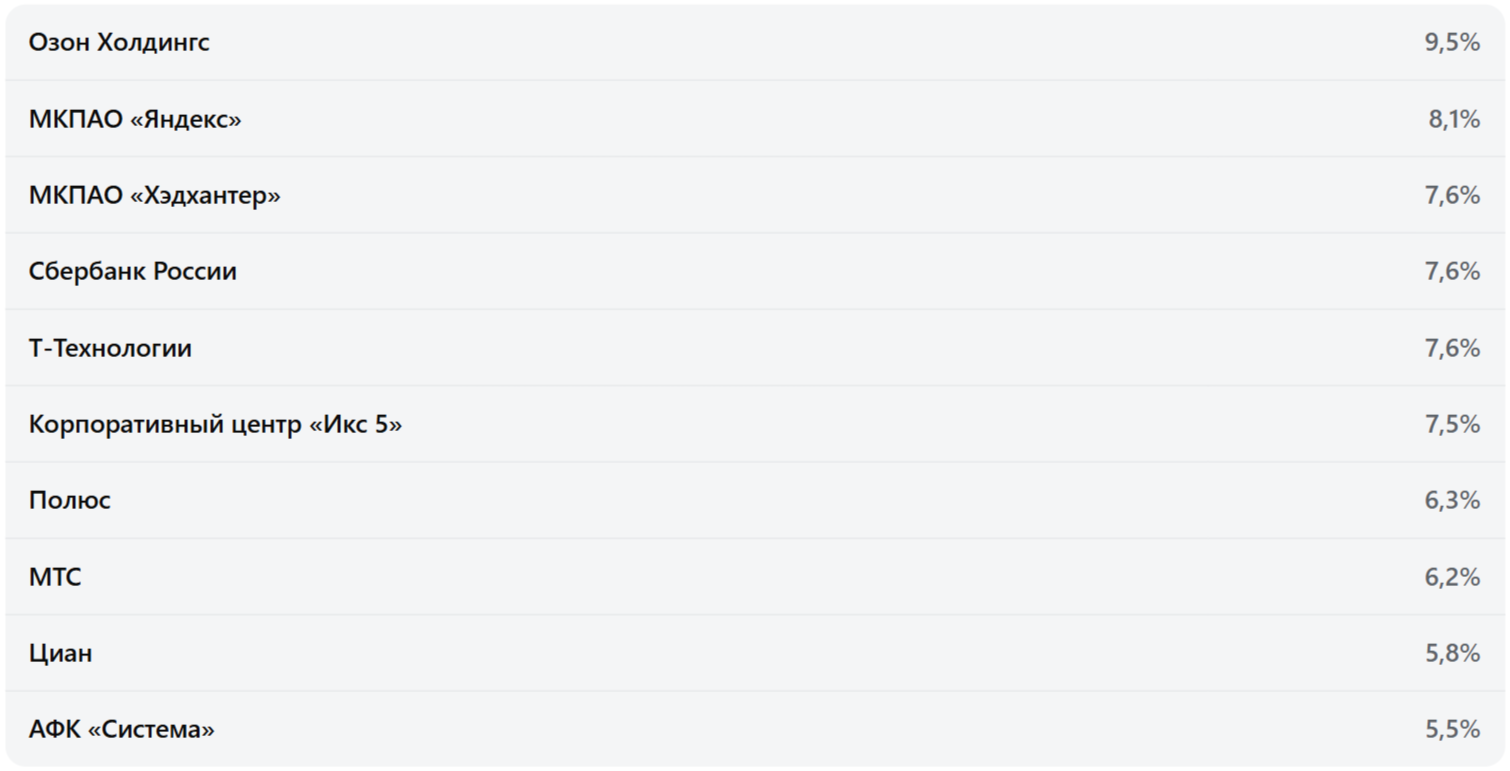This screenshot has height=771, width=1510.
Task: Select the МКПАО «Хэдхантер» row label
Action: tap(154, 196)
